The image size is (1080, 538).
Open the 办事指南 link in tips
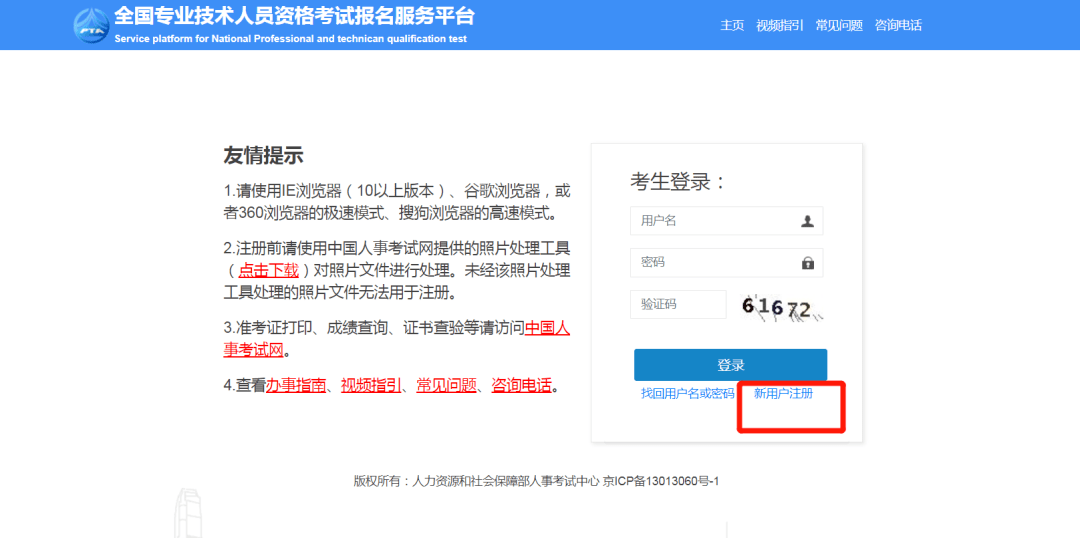click(x=296, y=386)
